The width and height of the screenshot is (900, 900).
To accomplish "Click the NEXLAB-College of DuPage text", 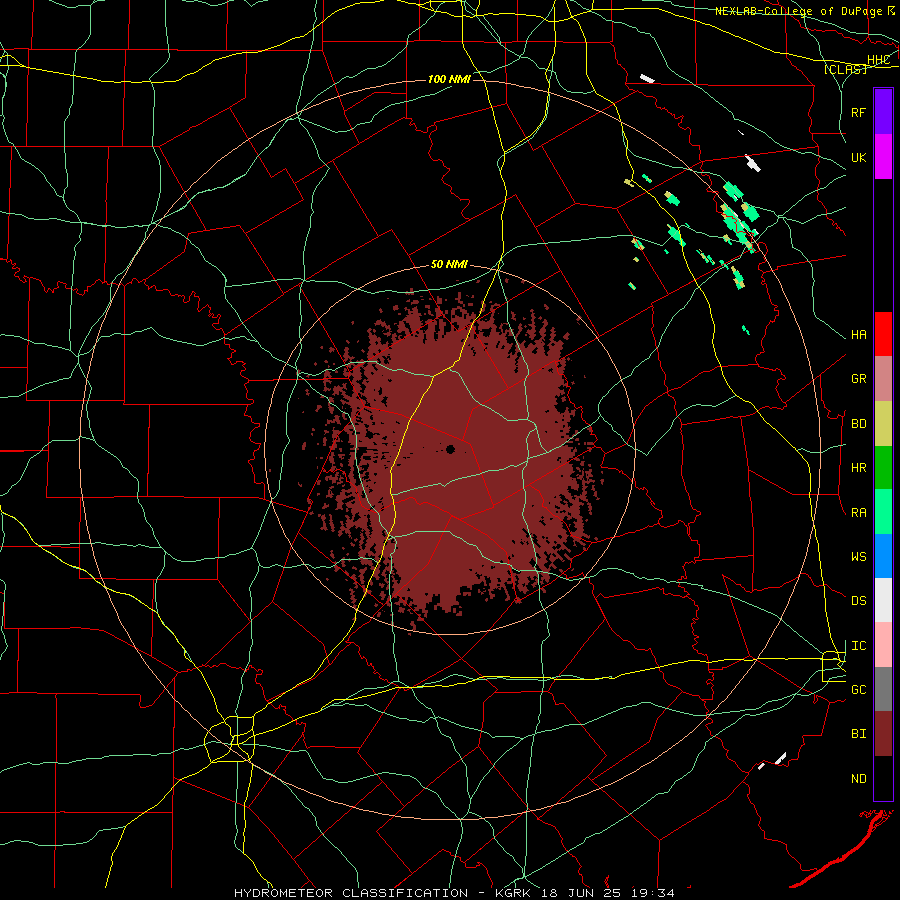I will pos(800,11).
